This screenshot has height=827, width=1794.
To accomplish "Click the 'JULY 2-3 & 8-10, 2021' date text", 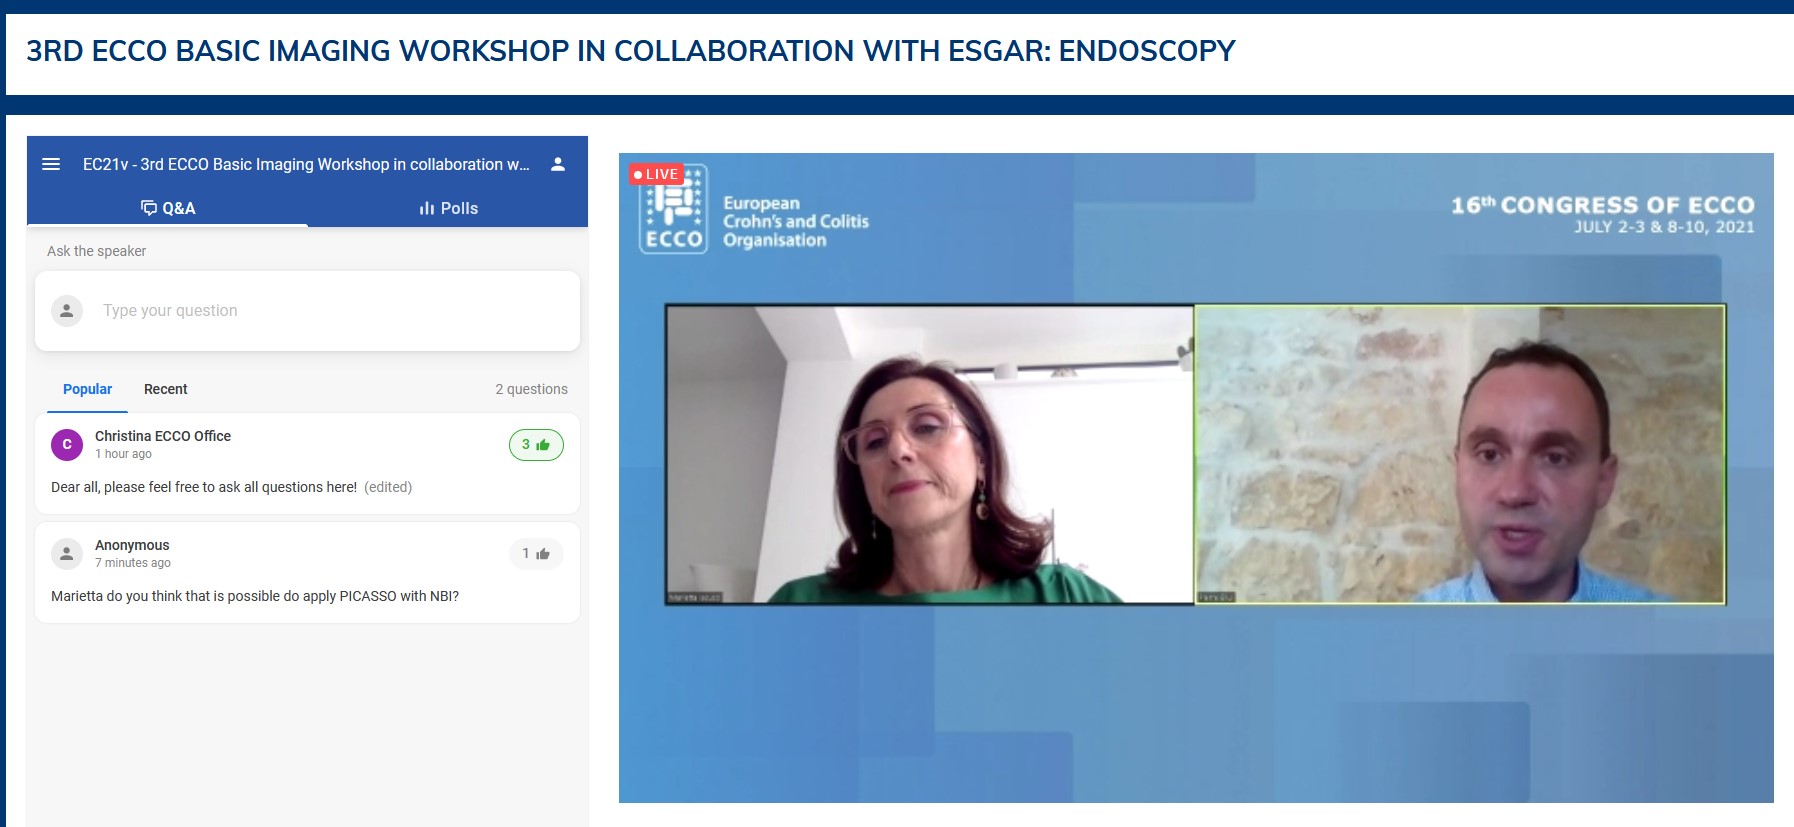I will [x=1664, y=227].
